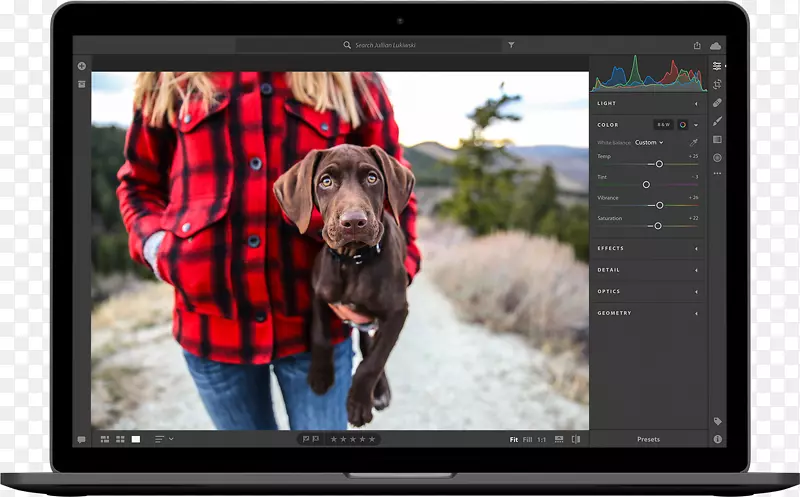Show the filmstrip icon

(559, 439)
